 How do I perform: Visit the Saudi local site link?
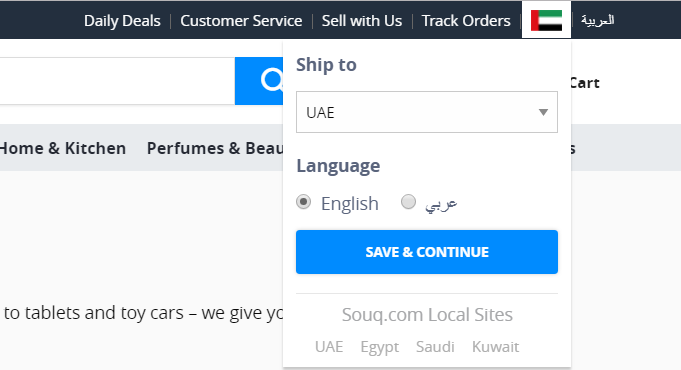tap(435, 347)
